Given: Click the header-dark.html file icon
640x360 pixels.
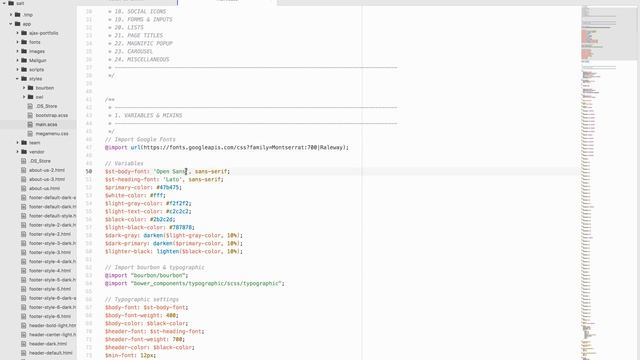Looking at the screenshot, I should click(24, 344).
